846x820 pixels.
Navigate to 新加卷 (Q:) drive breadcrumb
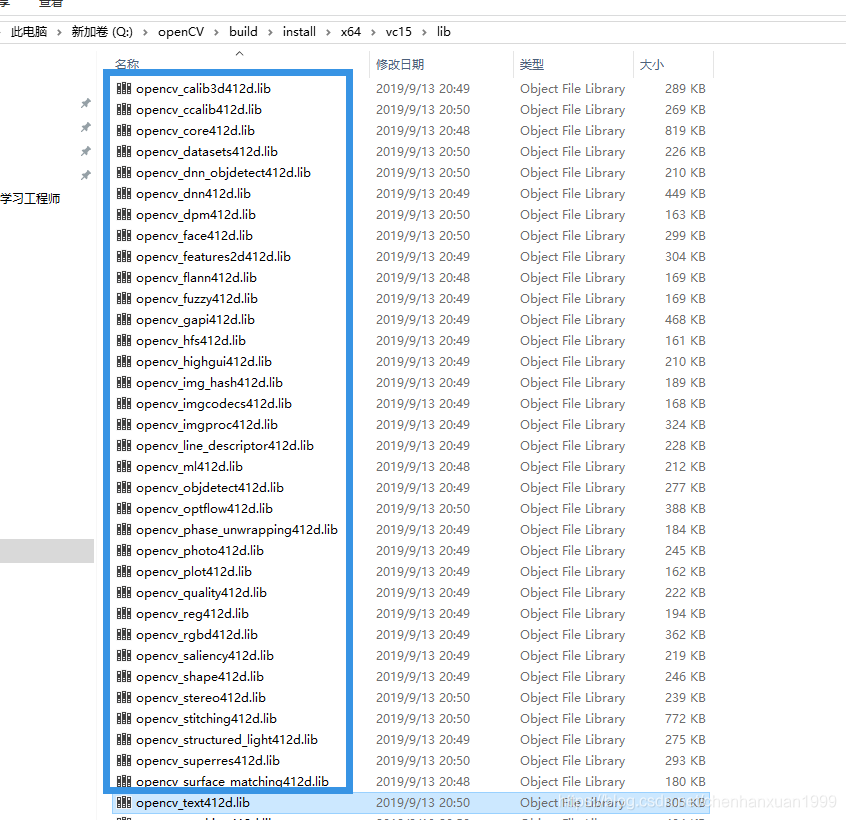[x=102, y=32]
